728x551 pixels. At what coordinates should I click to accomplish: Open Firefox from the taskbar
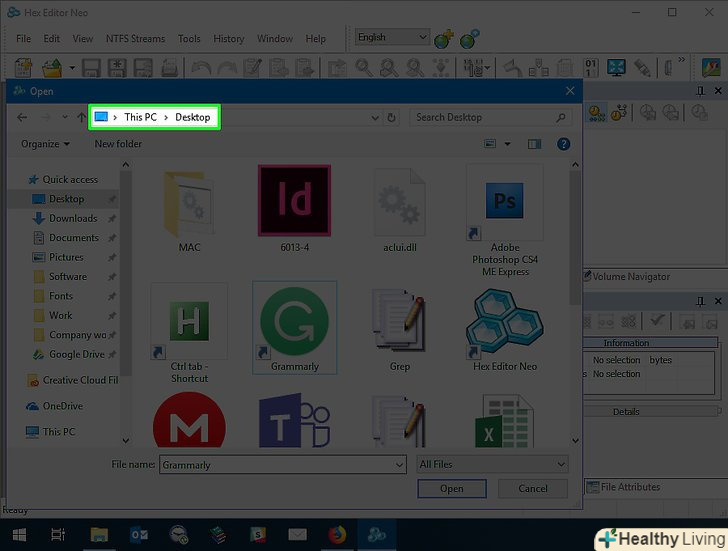[x=338, y=535]
